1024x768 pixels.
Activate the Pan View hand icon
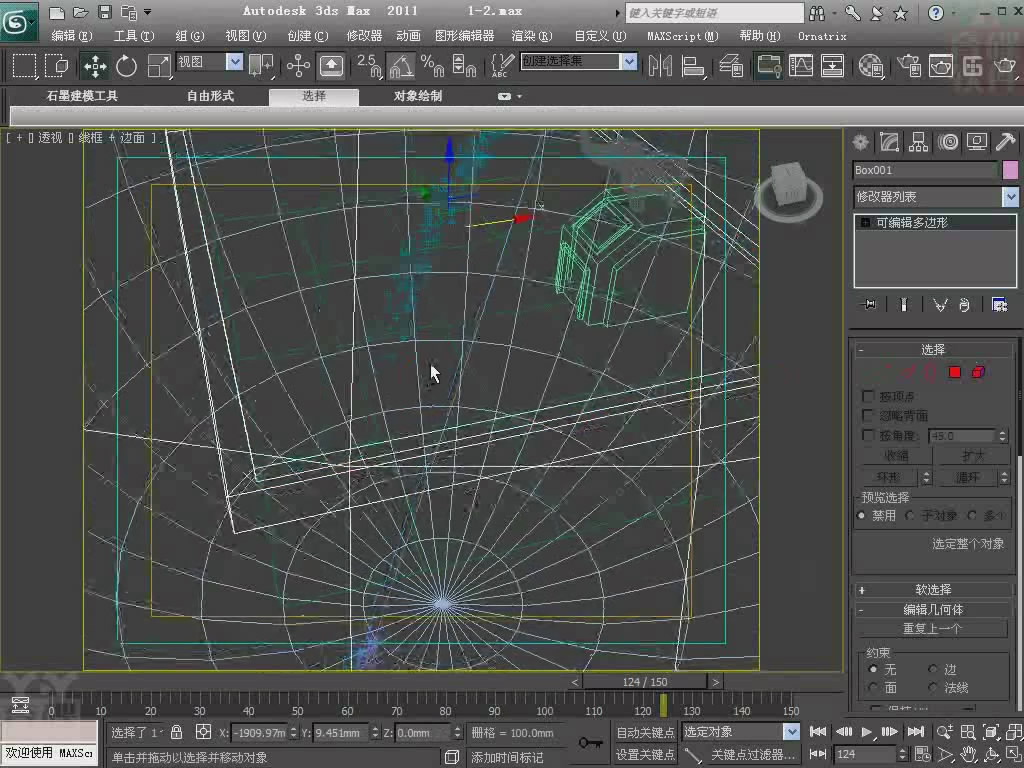tap(968, 754)
